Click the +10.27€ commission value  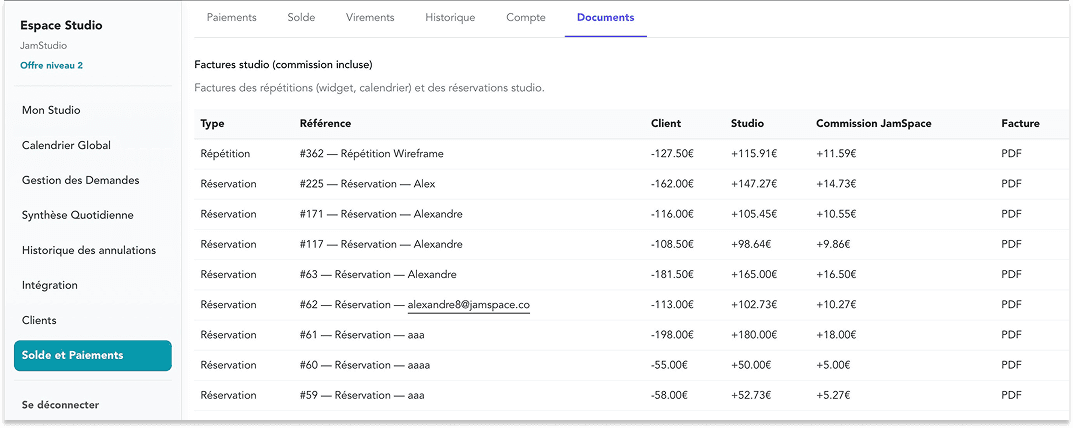(x=836, y=305)
